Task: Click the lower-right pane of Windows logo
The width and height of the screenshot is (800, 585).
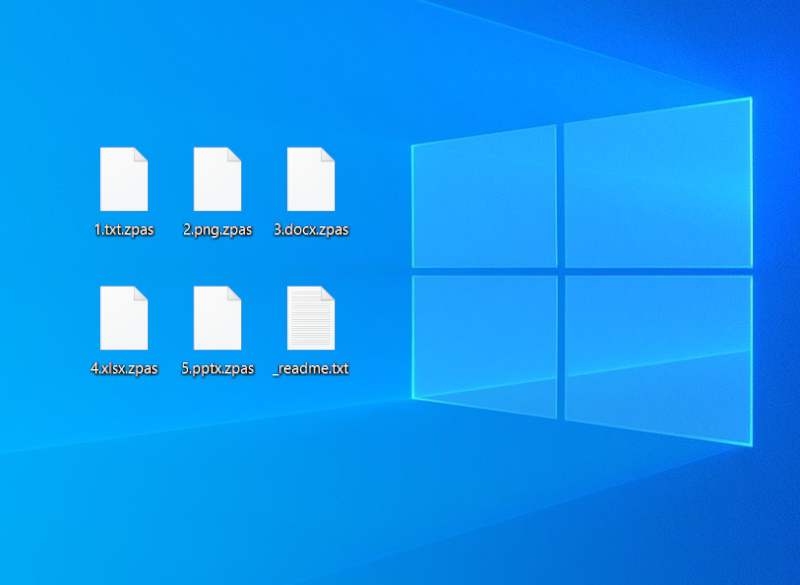Action: [657, 355]
